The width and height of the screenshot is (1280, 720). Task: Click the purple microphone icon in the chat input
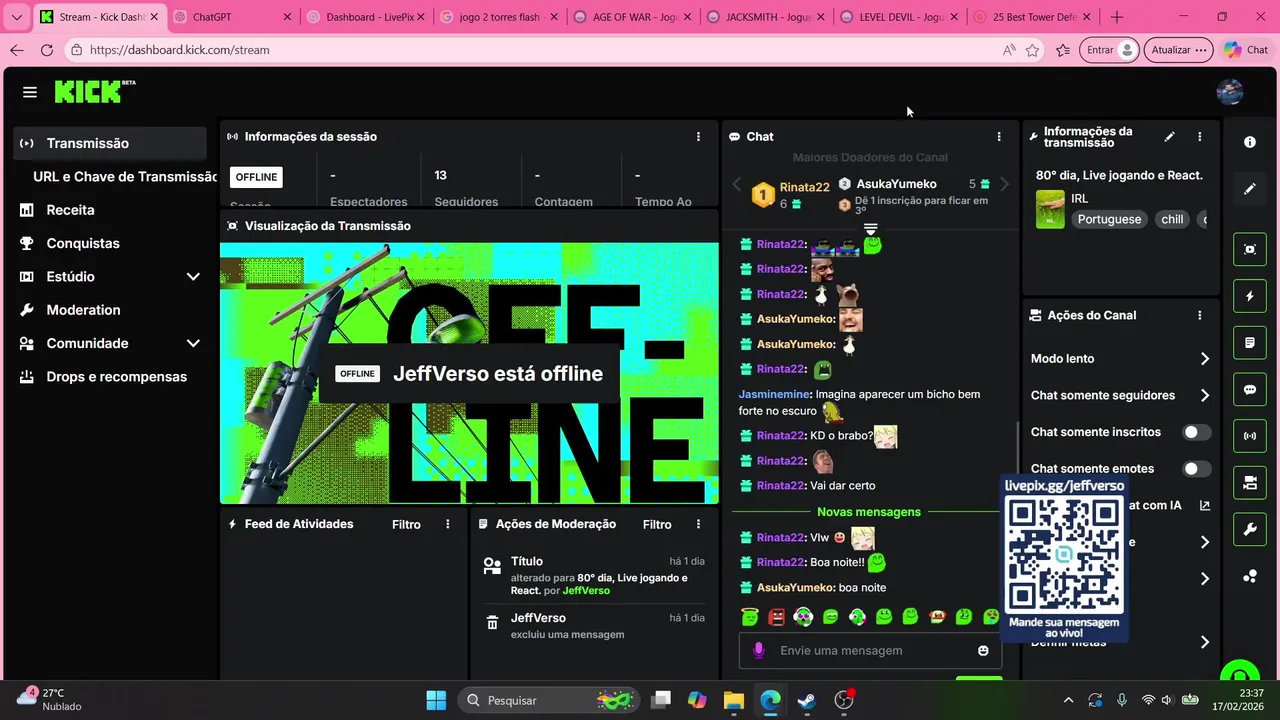(x=758, y=650)
